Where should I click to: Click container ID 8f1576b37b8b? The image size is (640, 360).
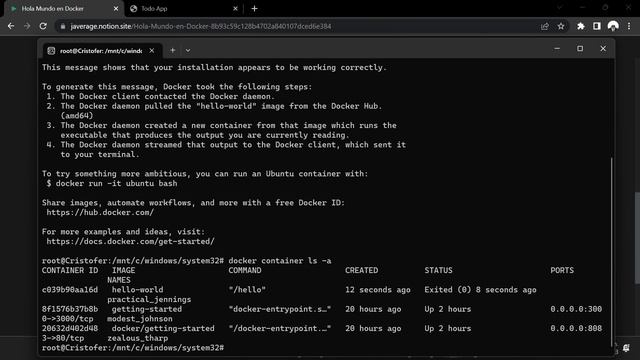(70, 309)
